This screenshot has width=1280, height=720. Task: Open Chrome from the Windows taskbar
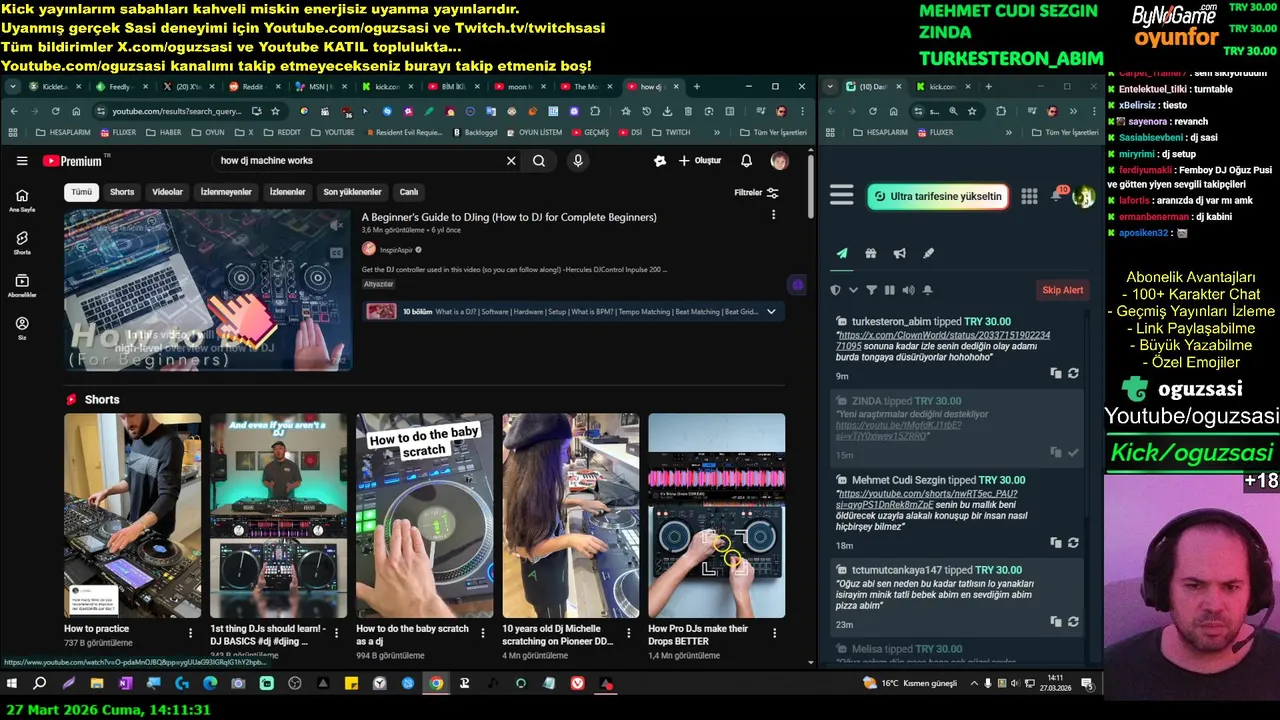coord(436,684)
